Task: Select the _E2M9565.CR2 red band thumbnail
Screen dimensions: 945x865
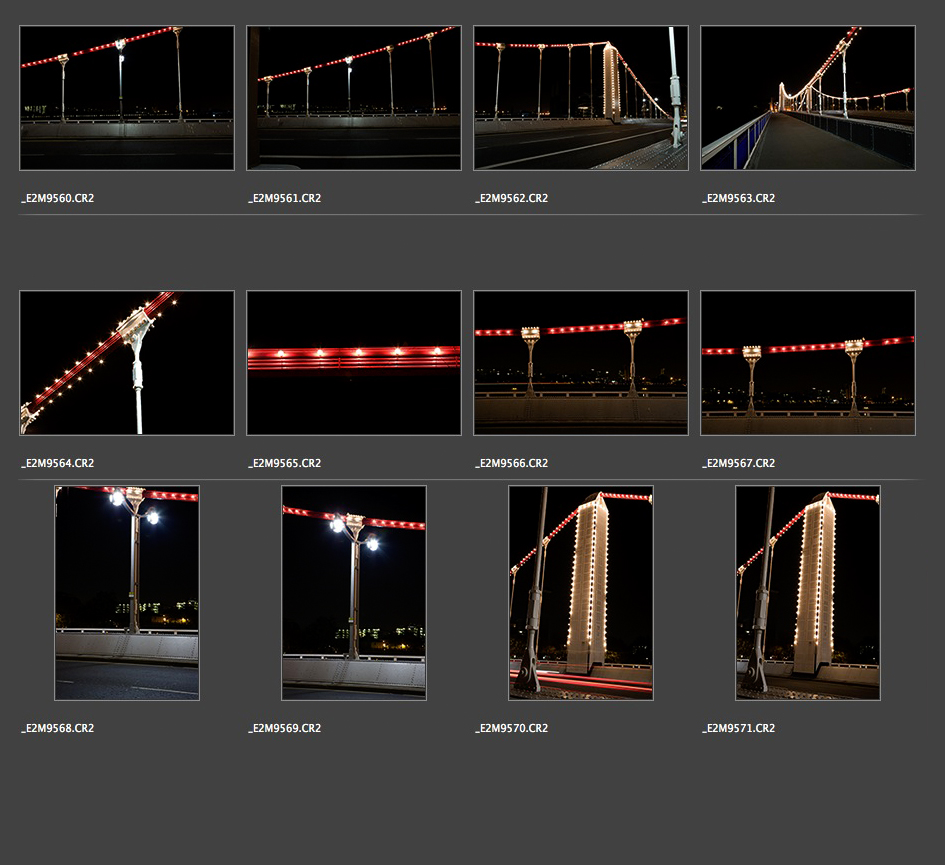Action: (x=354, y=363)
